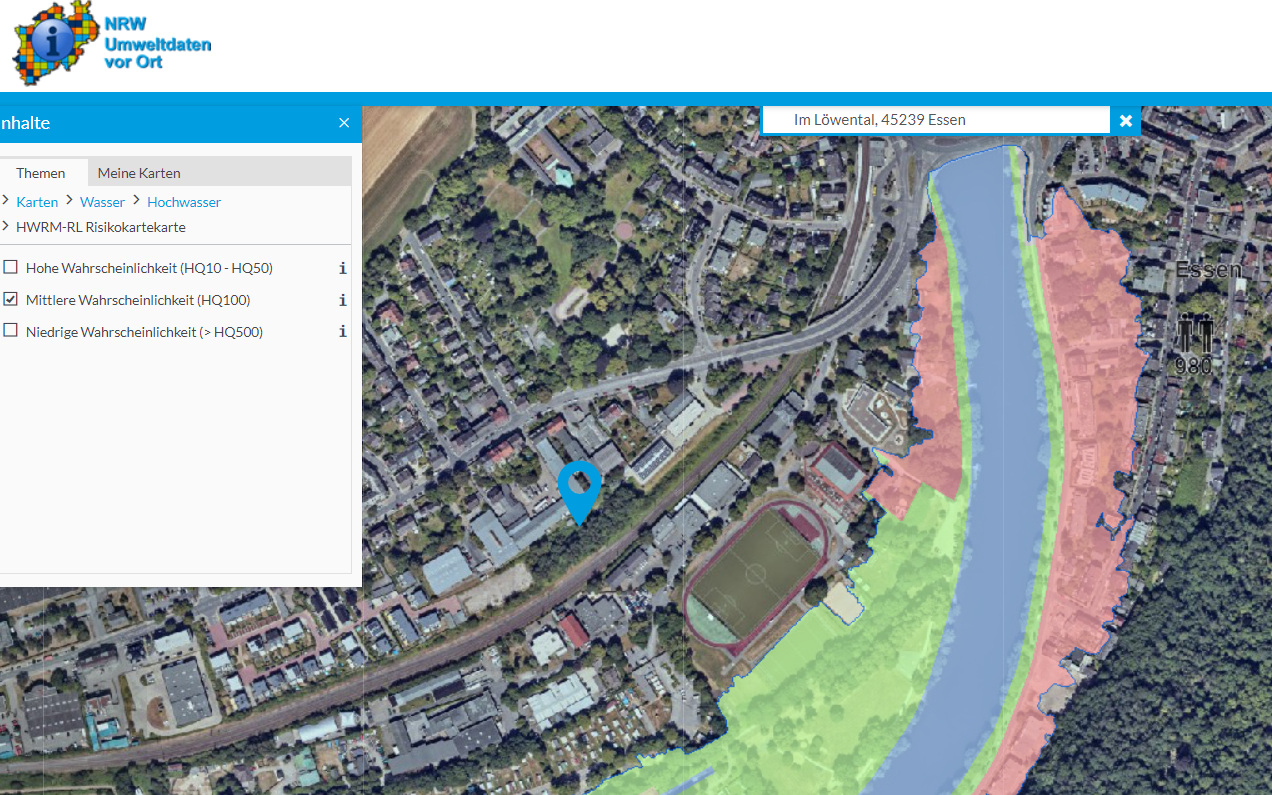This screenshot has width=1272, height=795.
Task: Click the chevron before Hochwasser breadcrumb
Action: click(x=136, y=201)
